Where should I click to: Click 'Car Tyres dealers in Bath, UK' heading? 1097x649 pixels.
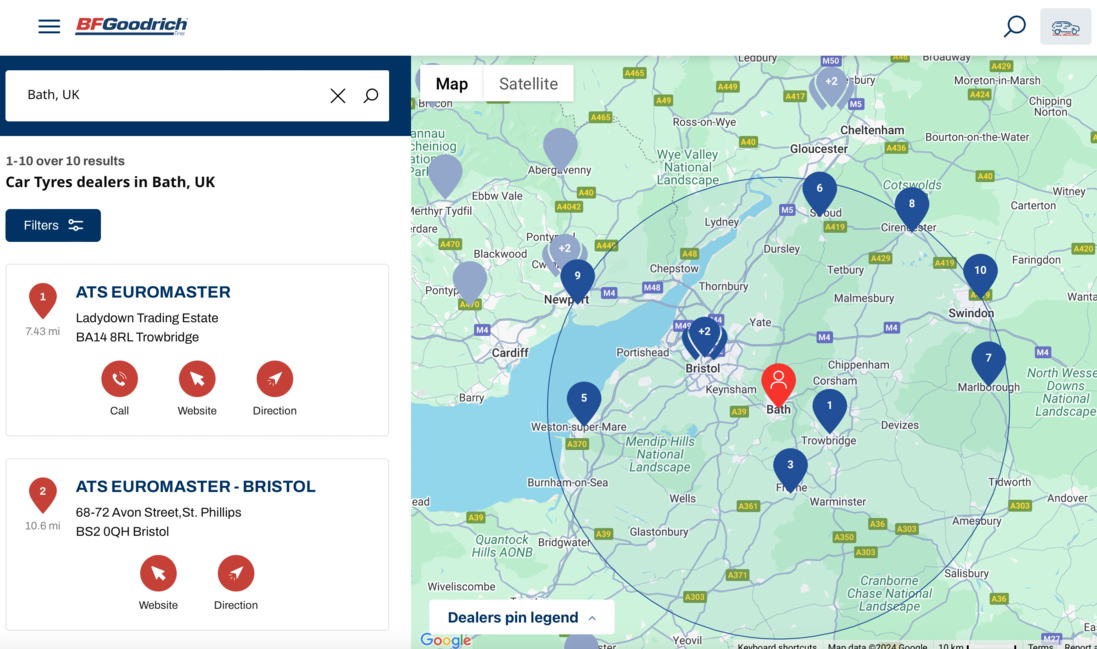[x=111, y=183]
